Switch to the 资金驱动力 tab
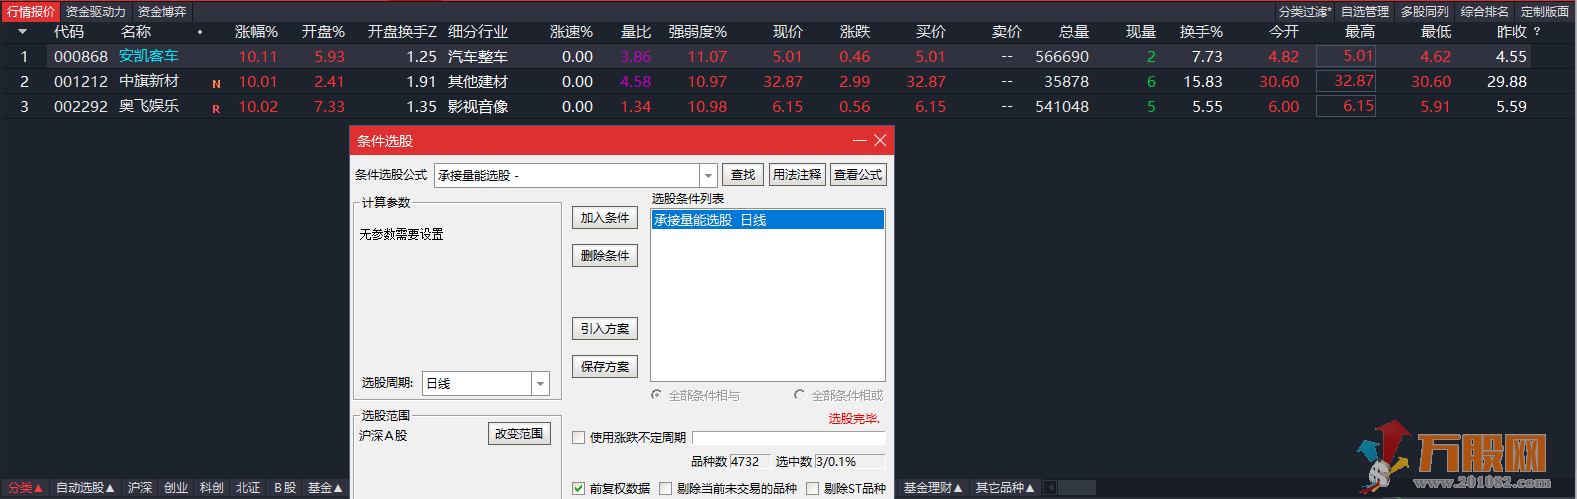Viewport: 1577px width, 499px height. (x=96, y=12)
